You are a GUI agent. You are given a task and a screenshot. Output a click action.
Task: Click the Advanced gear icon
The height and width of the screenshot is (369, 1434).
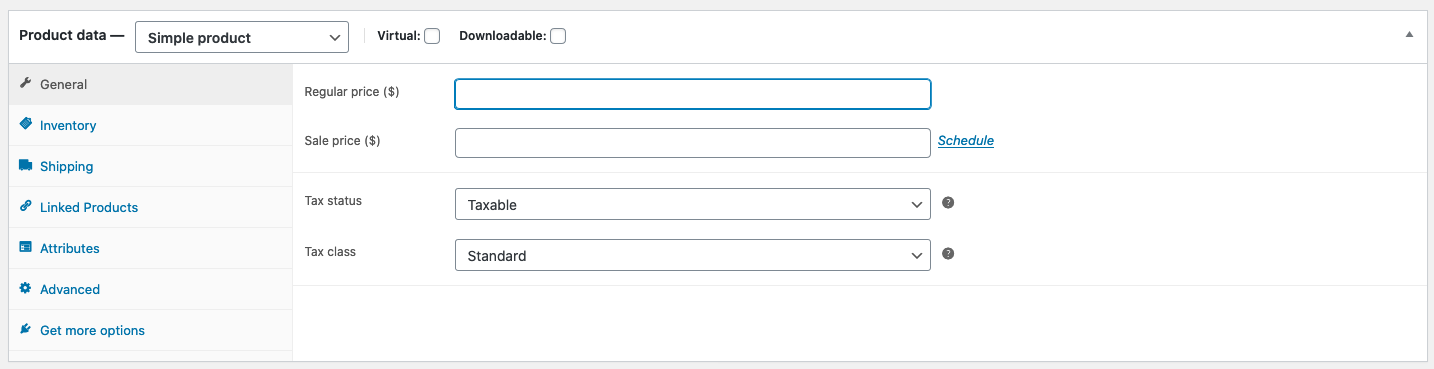26,289
